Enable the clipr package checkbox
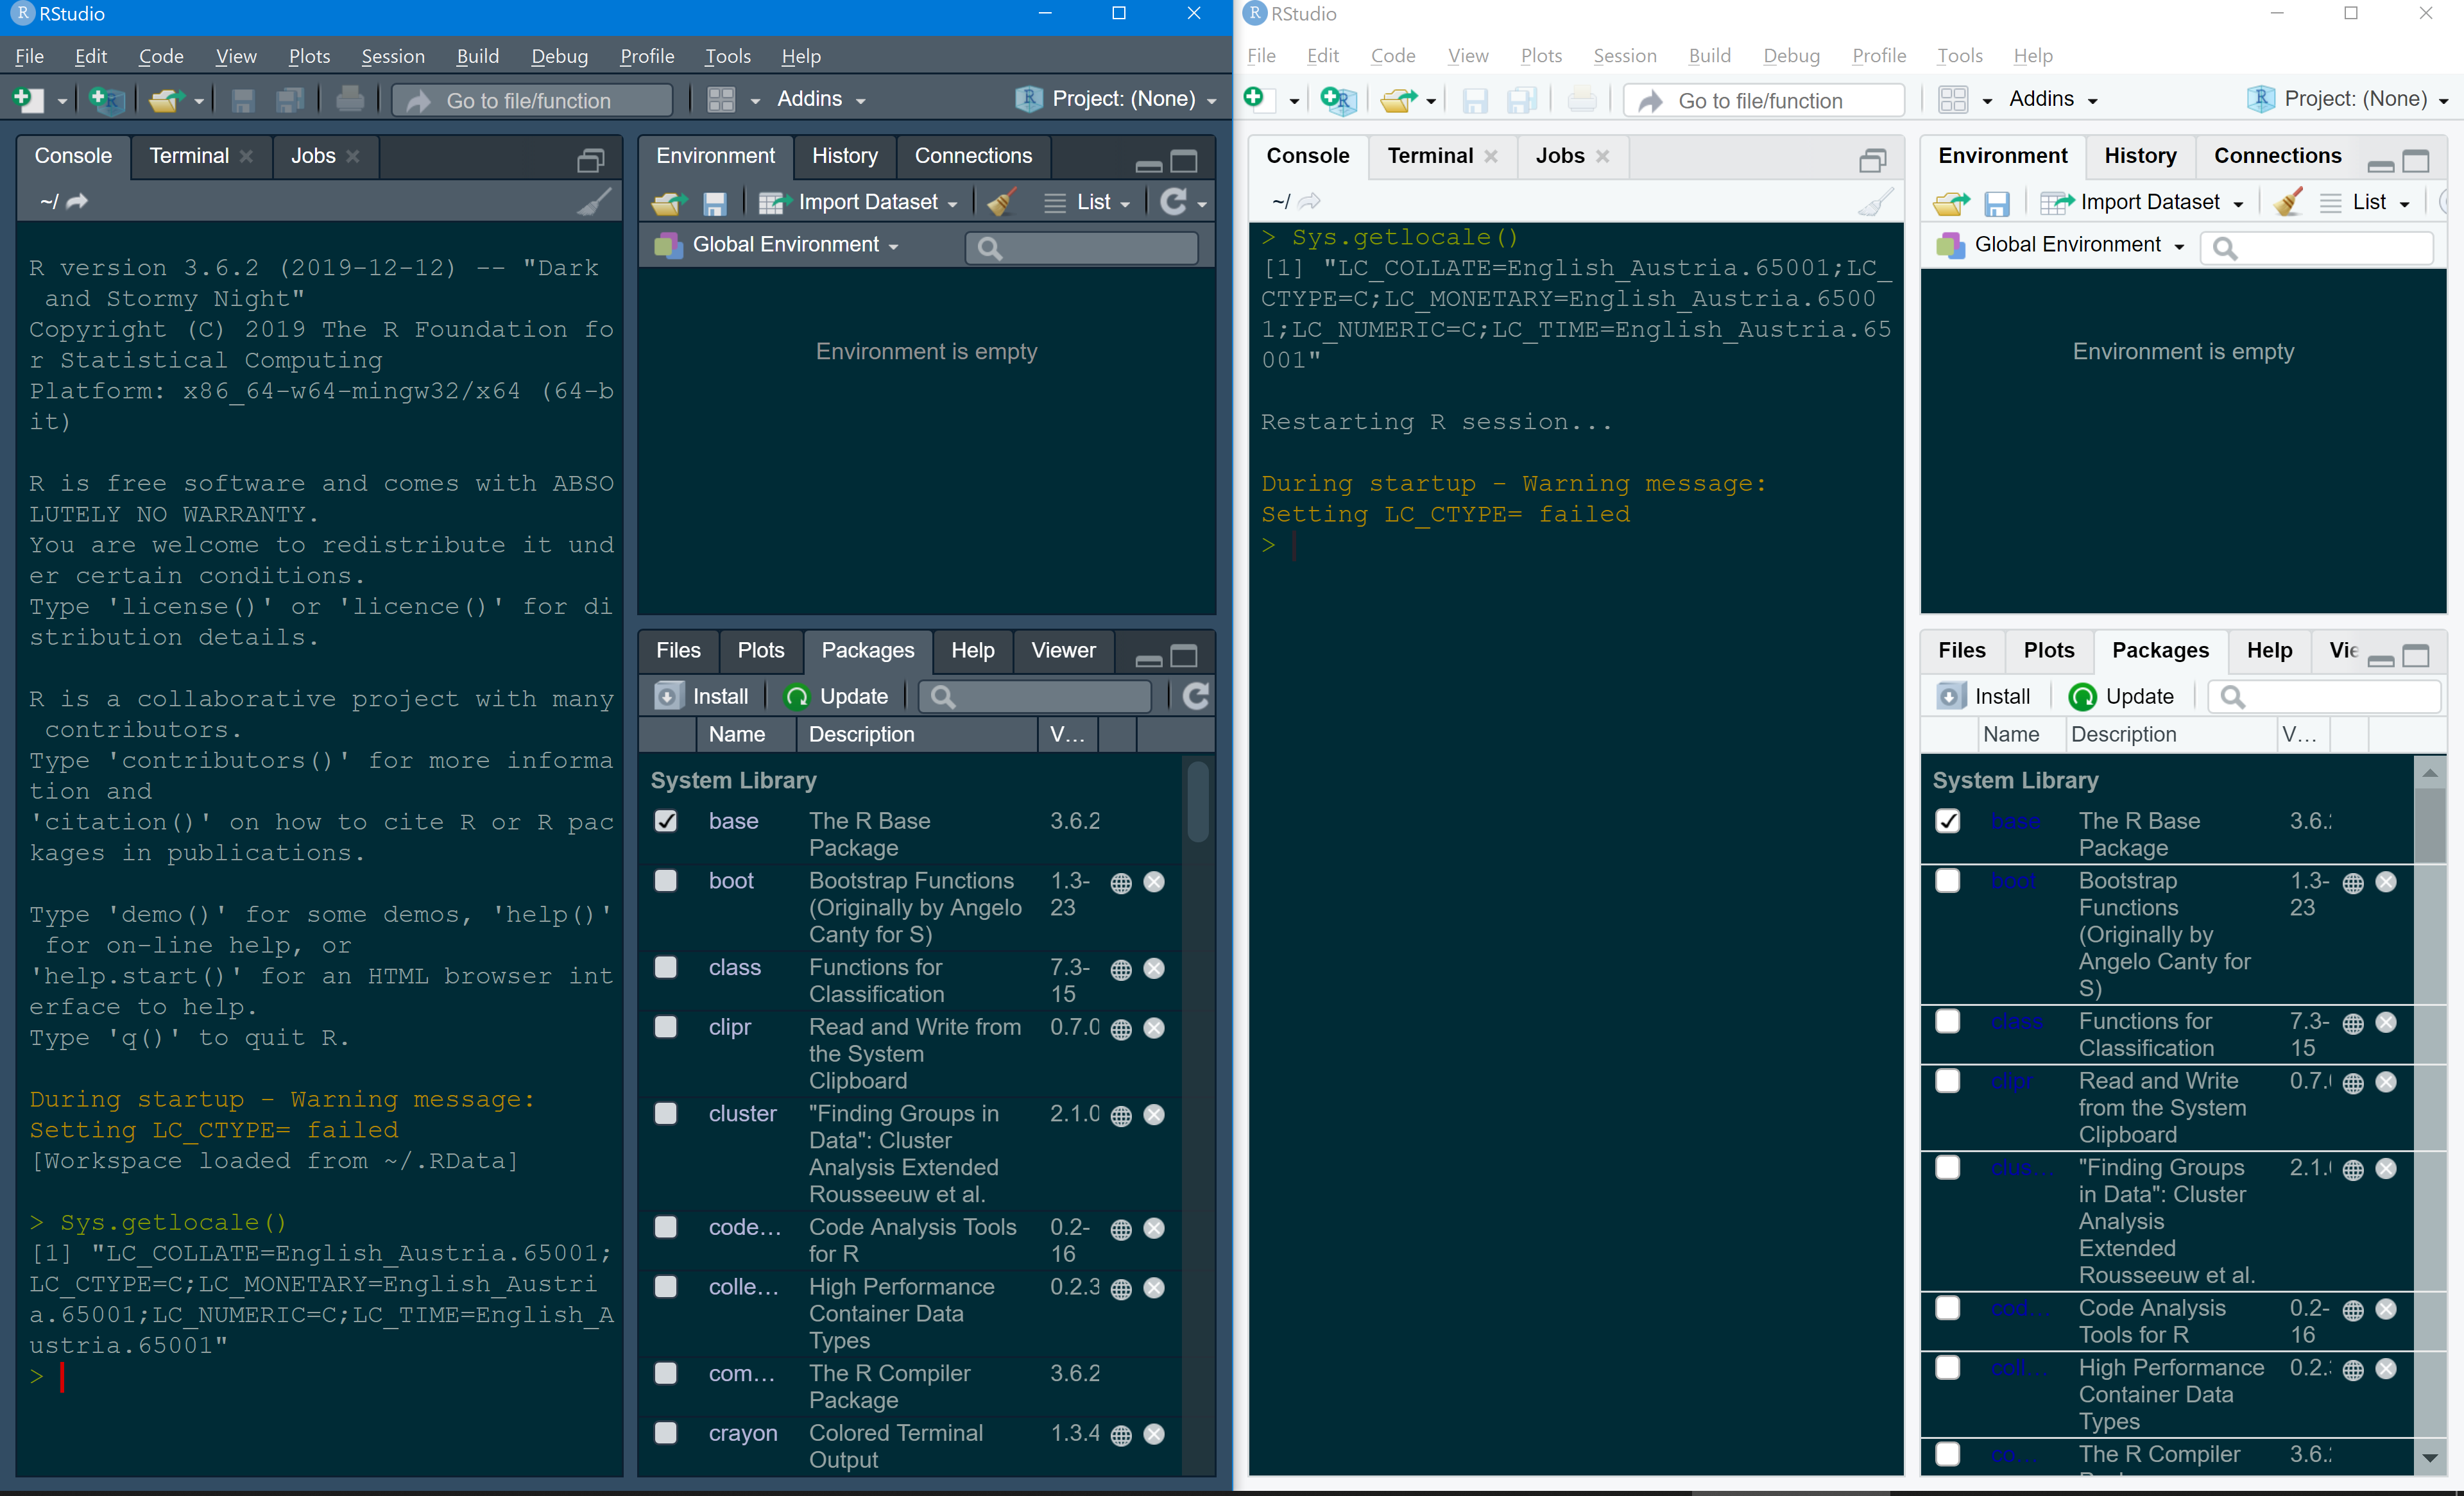 [666, 1027]
